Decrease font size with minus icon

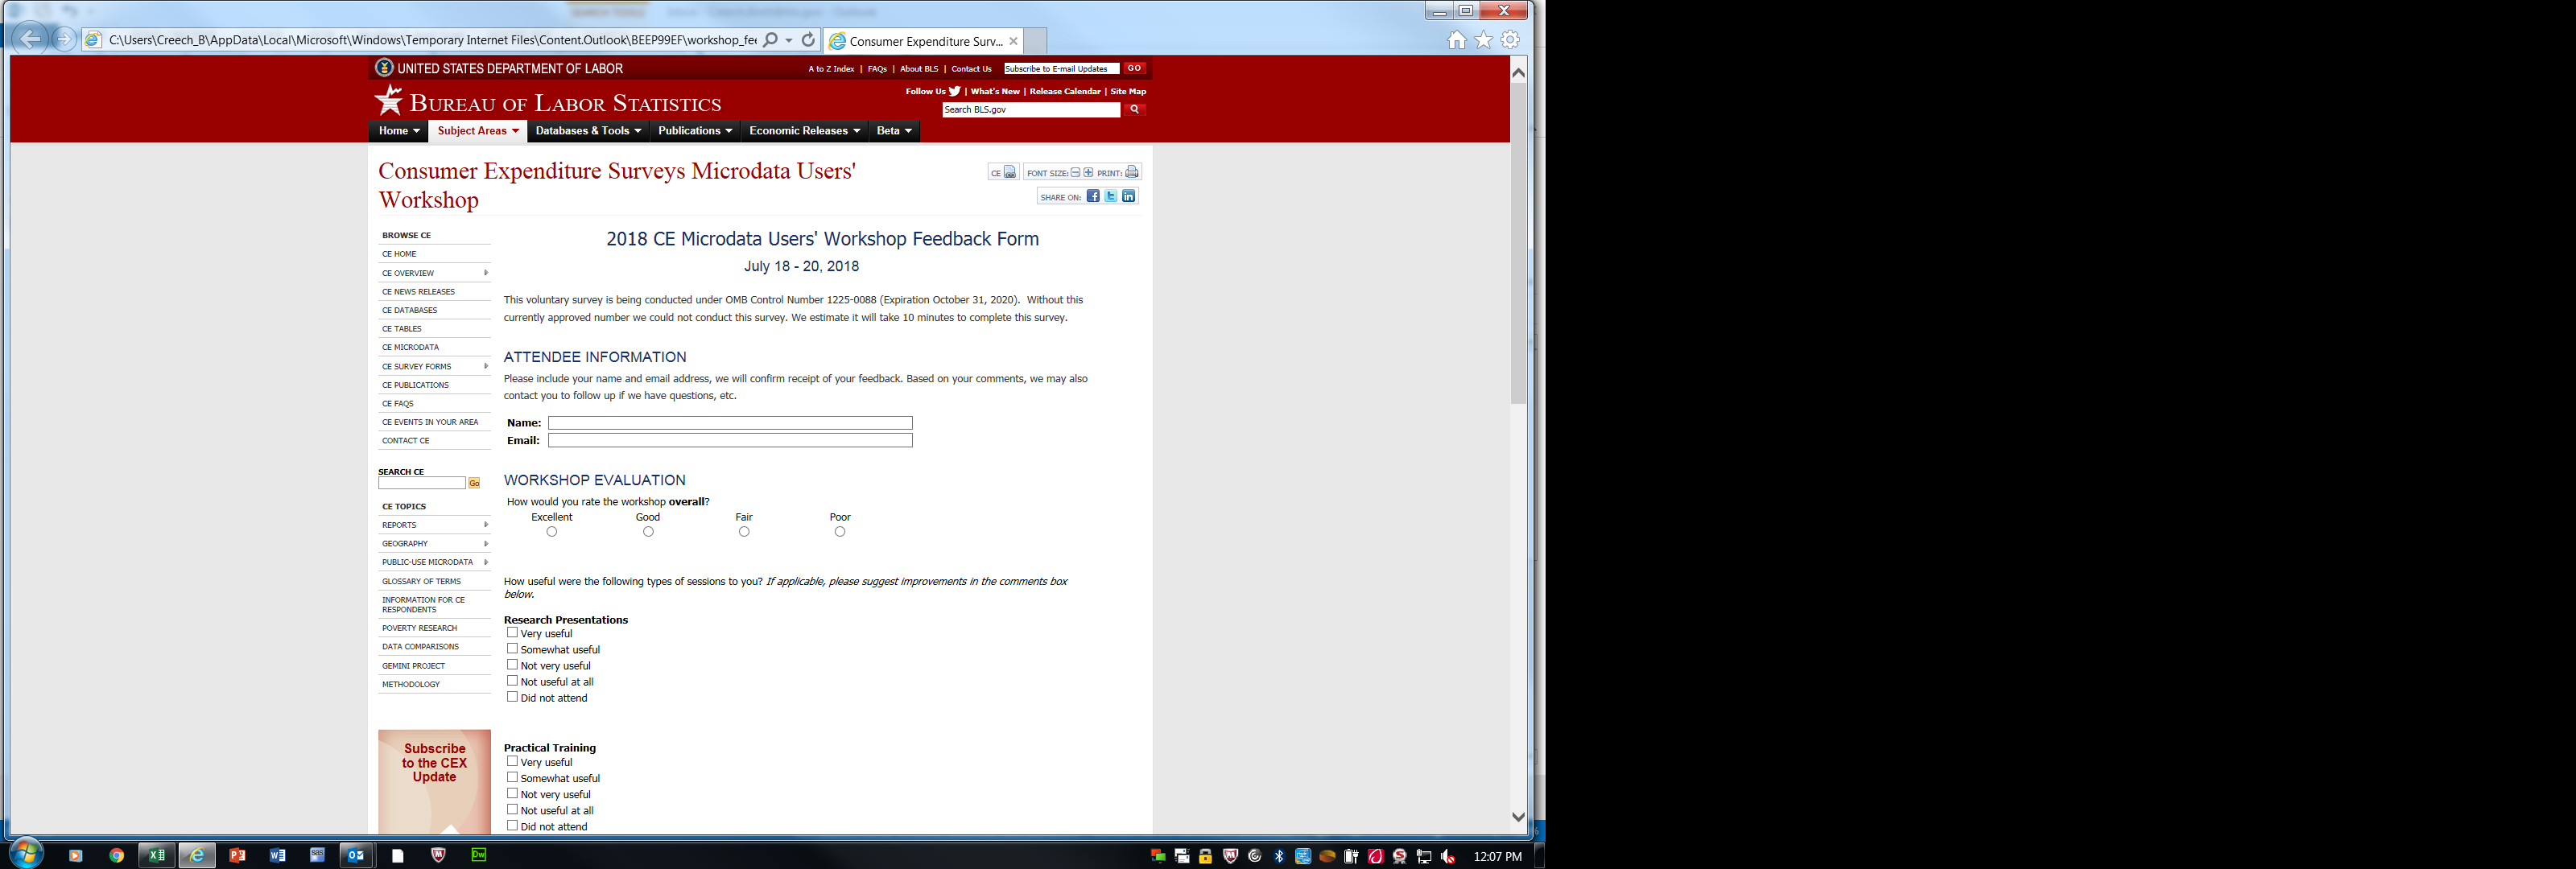tap(1075, 172)
